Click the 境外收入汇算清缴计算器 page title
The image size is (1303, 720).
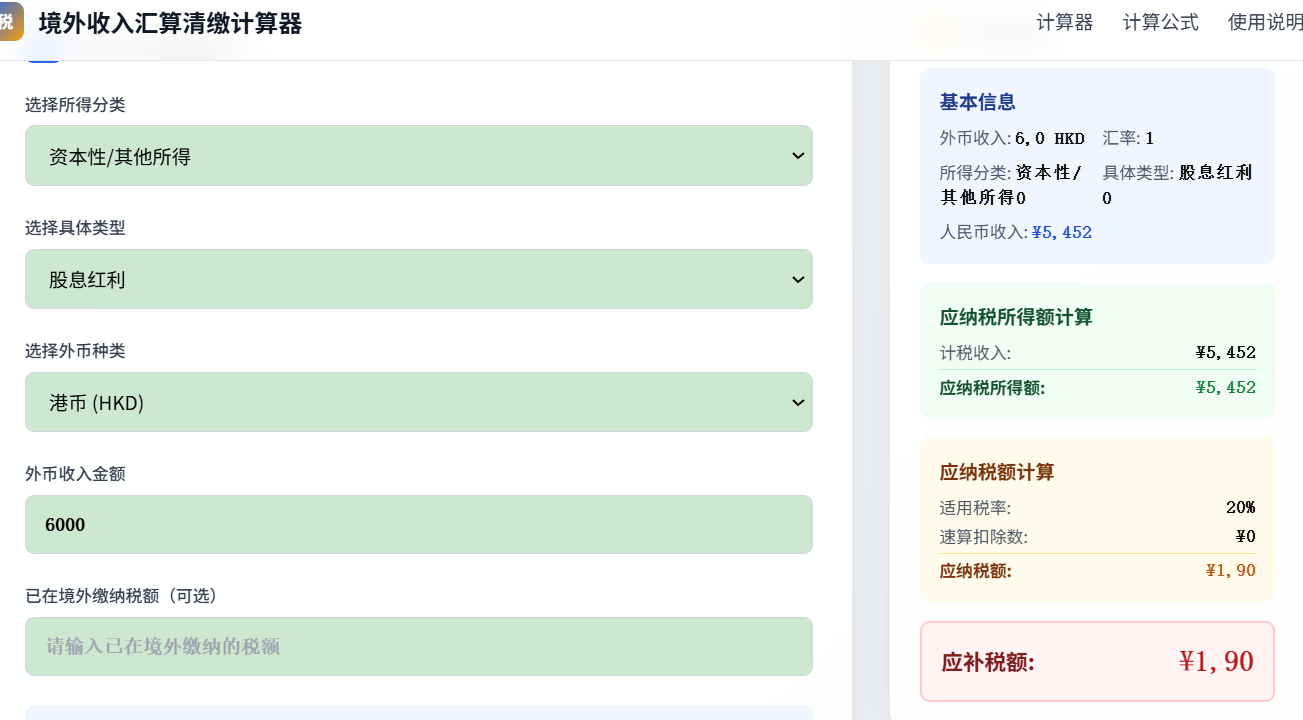click(170, 23)
